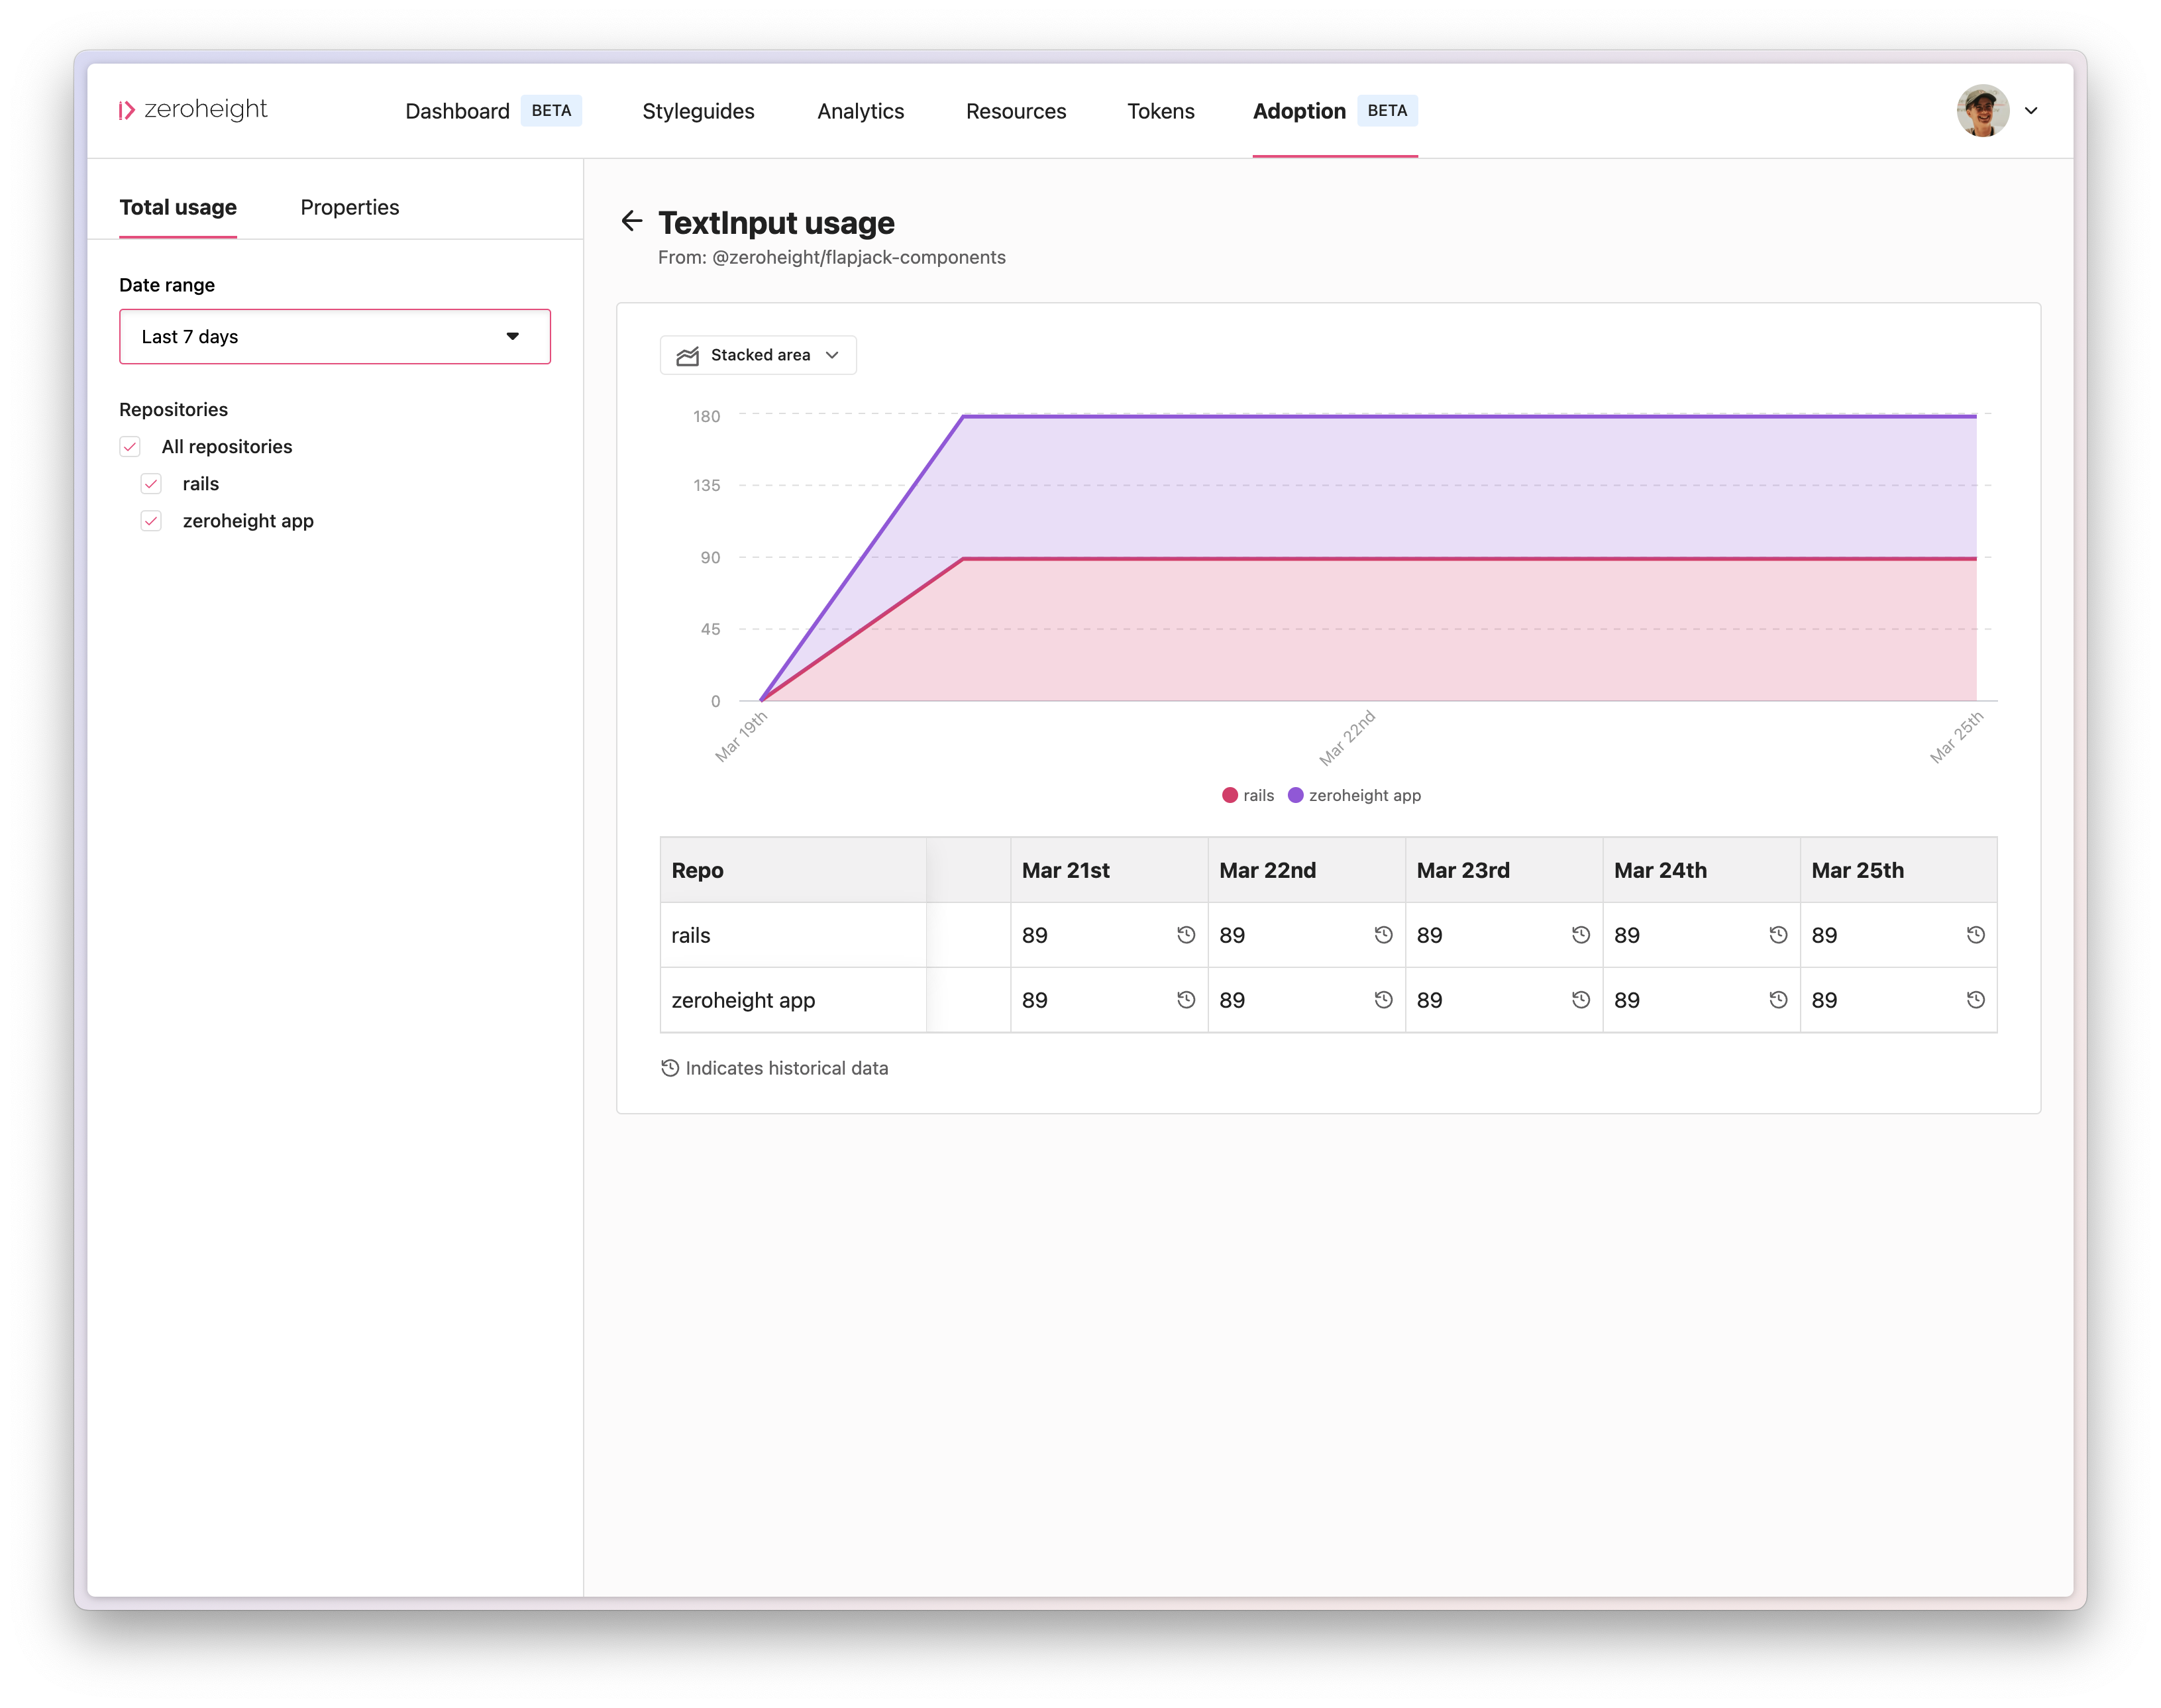Click the Mar 25th axis label on chart
2161x1708 pixels.
(x=1957, y=737)
